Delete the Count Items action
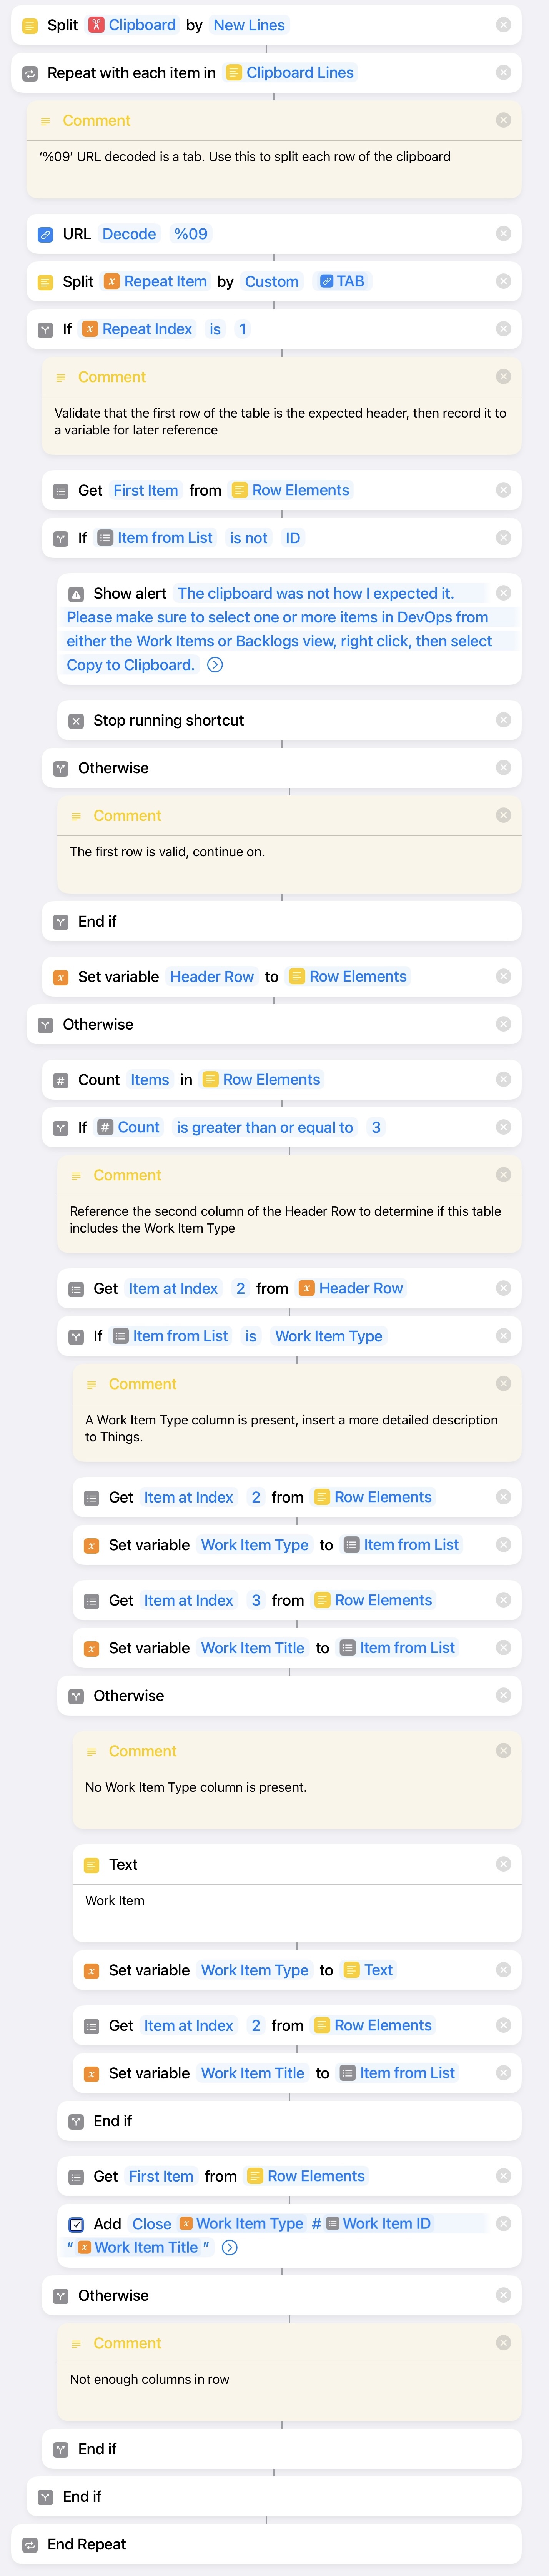Image resolution: width=549 pixels, height=2576 pixels. point(503,1079)
